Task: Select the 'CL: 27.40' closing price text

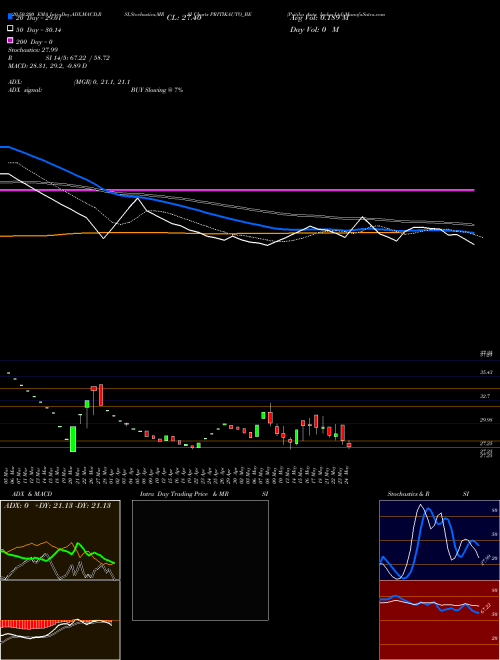Action: tap(184, 18)
